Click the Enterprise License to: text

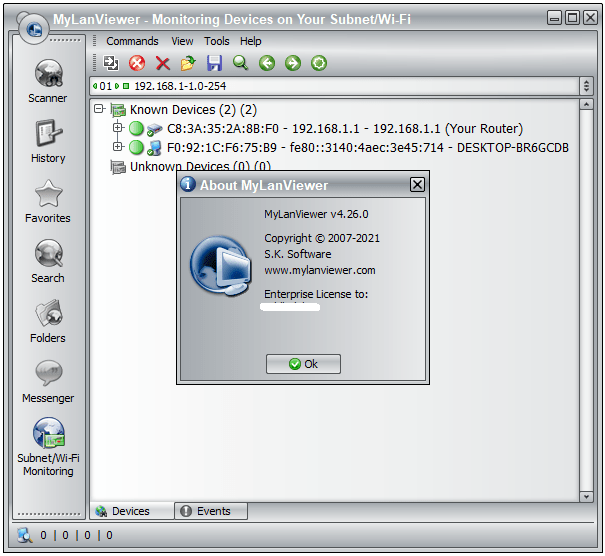pyautogui.click(x=316, y=294)
